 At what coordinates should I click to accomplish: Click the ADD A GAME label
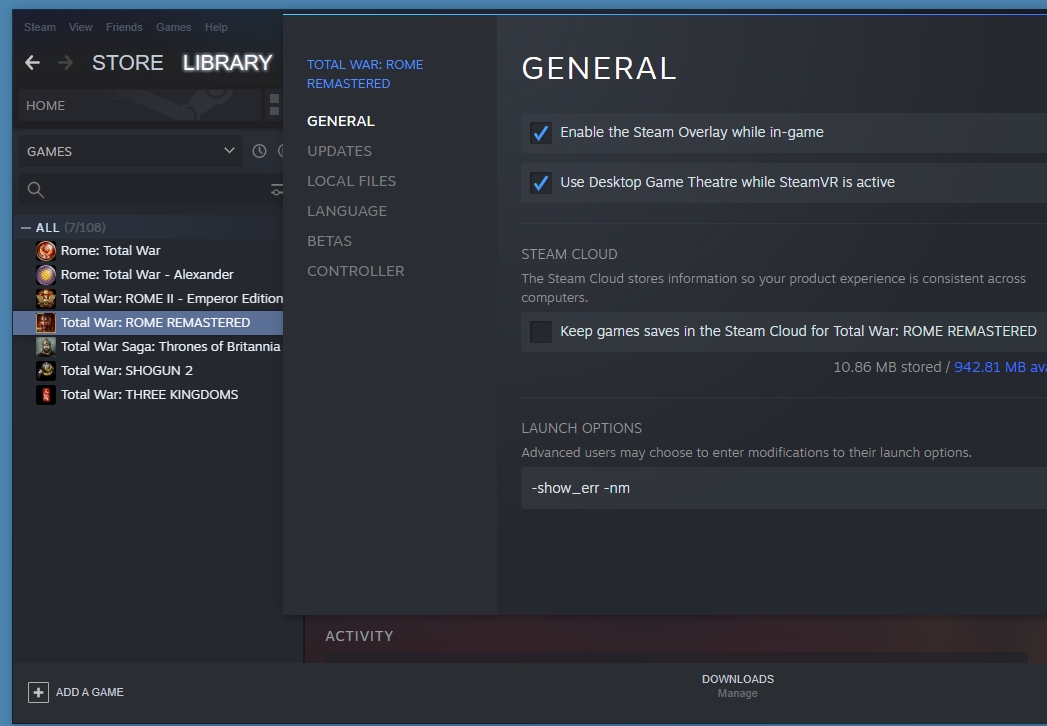(89, 693)
